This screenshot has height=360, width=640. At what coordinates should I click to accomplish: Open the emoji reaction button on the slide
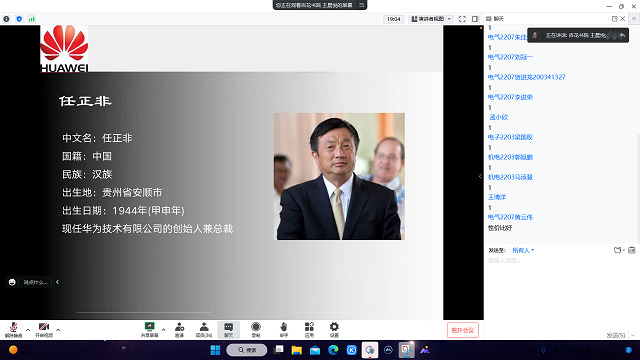point(12,282)
